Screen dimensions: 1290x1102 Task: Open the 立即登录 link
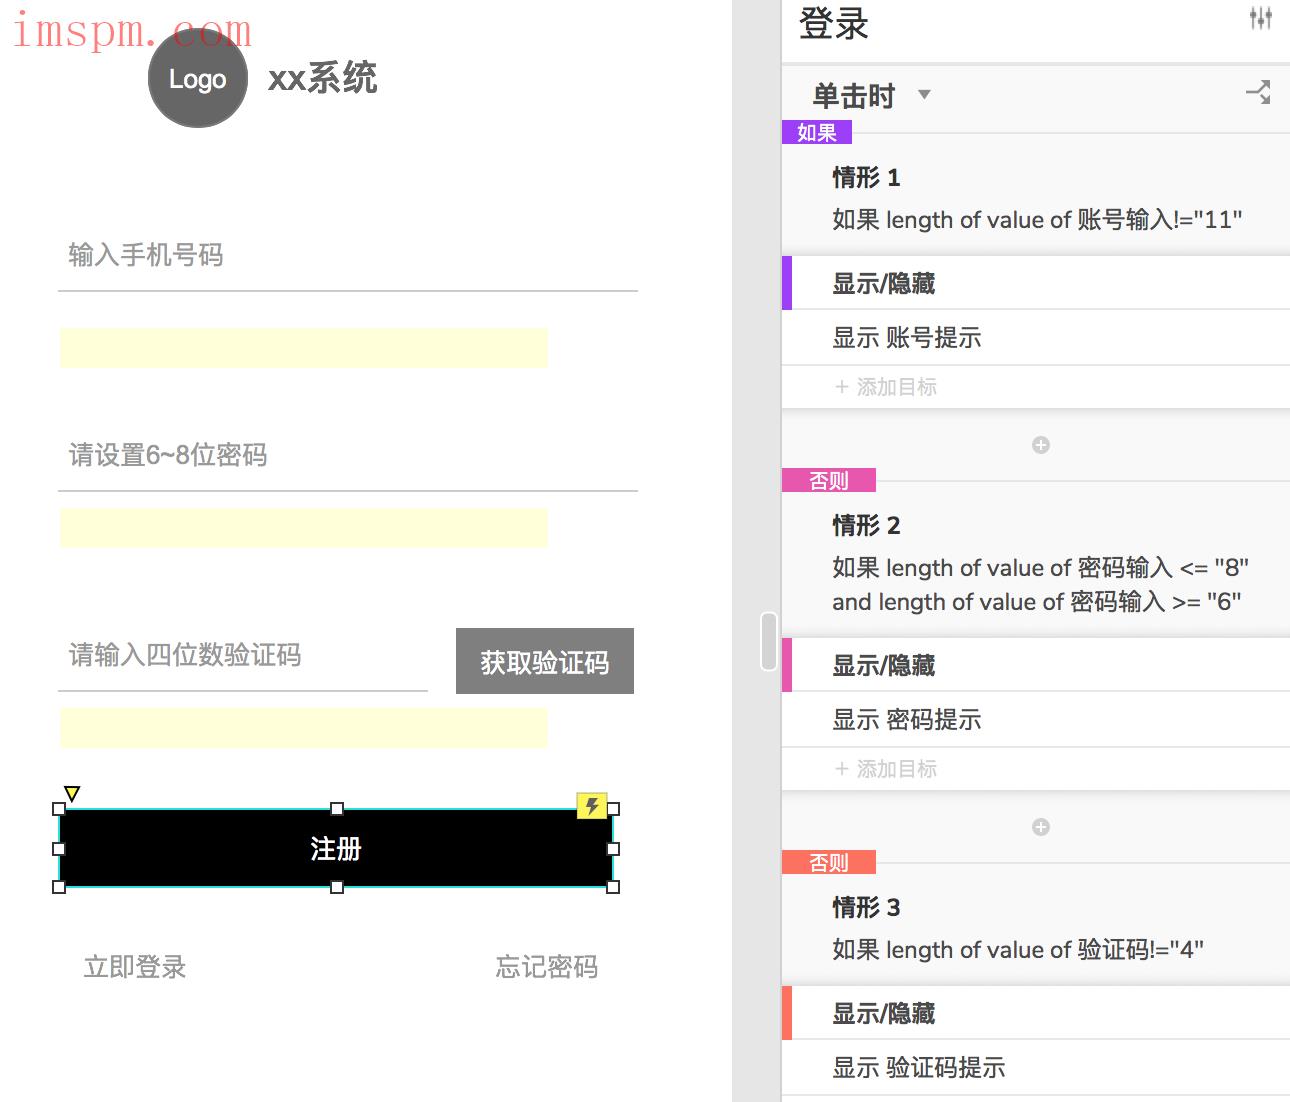tap(135, 967)
